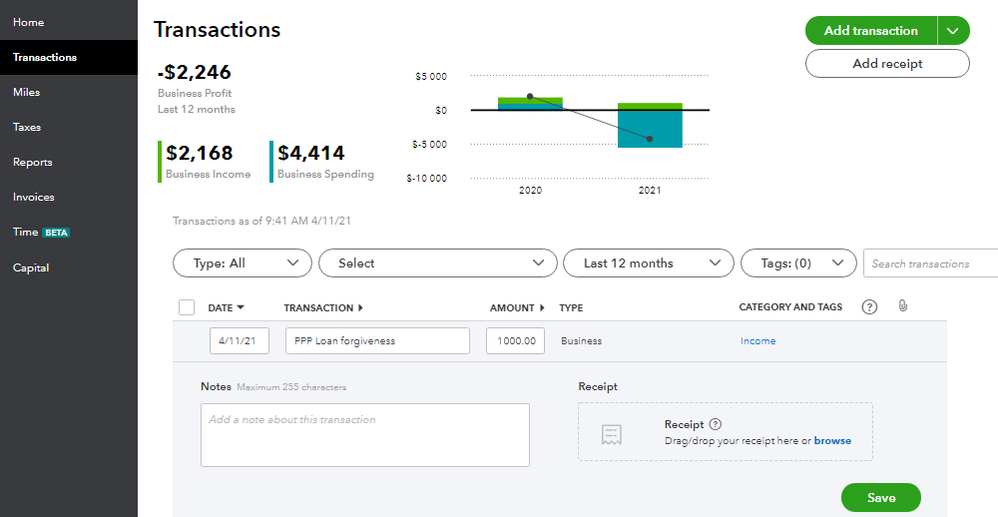Click the Search transactions field
The height and width of the screenshot is (517, 998).
coord(930,264)
